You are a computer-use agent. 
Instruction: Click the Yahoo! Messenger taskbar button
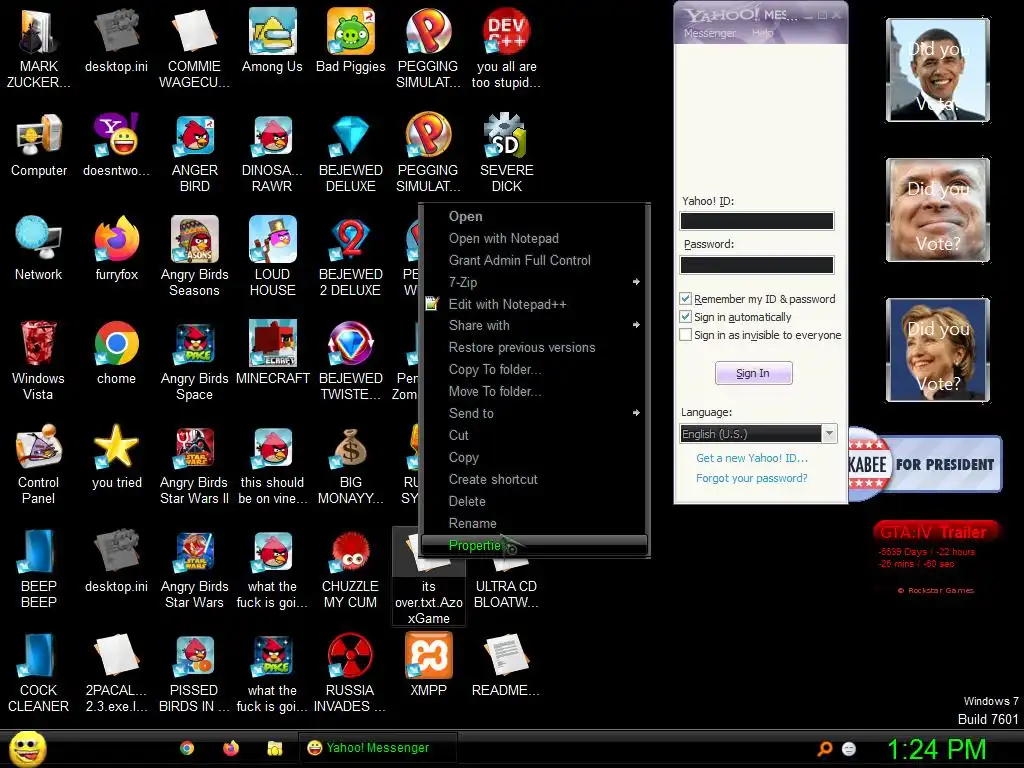(x=377, y=748)
